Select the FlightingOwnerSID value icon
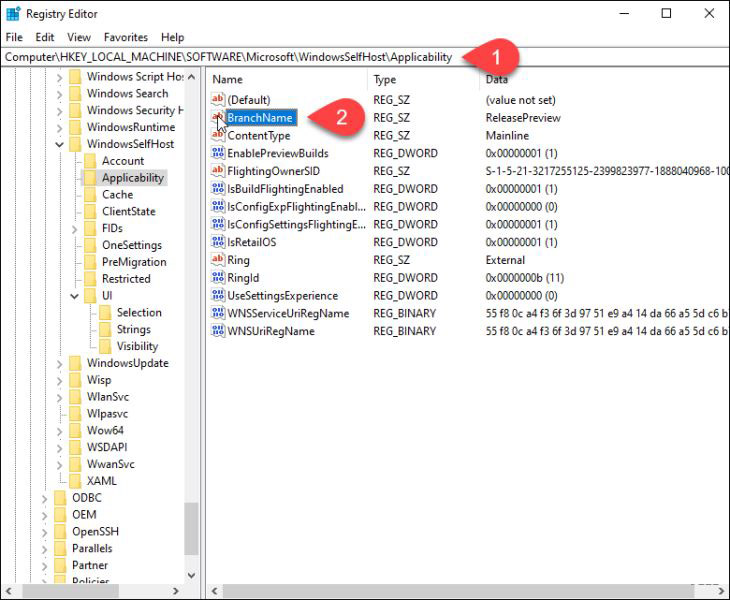The image size is (730, 600). pyautogui.click(x=218, y=171)
